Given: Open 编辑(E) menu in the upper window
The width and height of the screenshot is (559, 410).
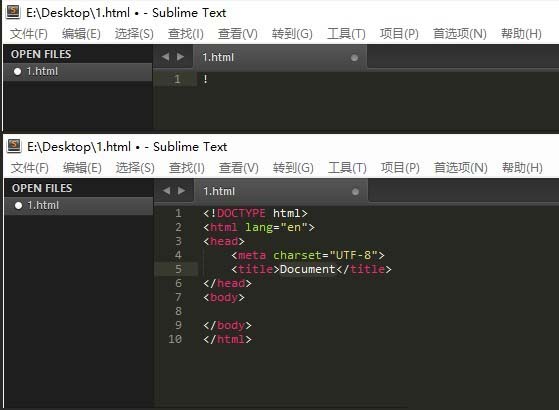Looking at the screenshot, I should pos(81,34).
